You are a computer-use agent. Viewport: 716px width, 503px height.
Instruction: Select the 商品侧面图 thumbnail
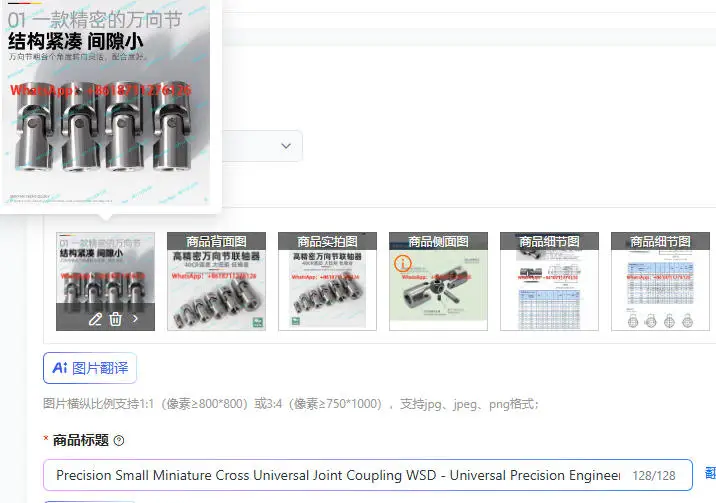438,281
